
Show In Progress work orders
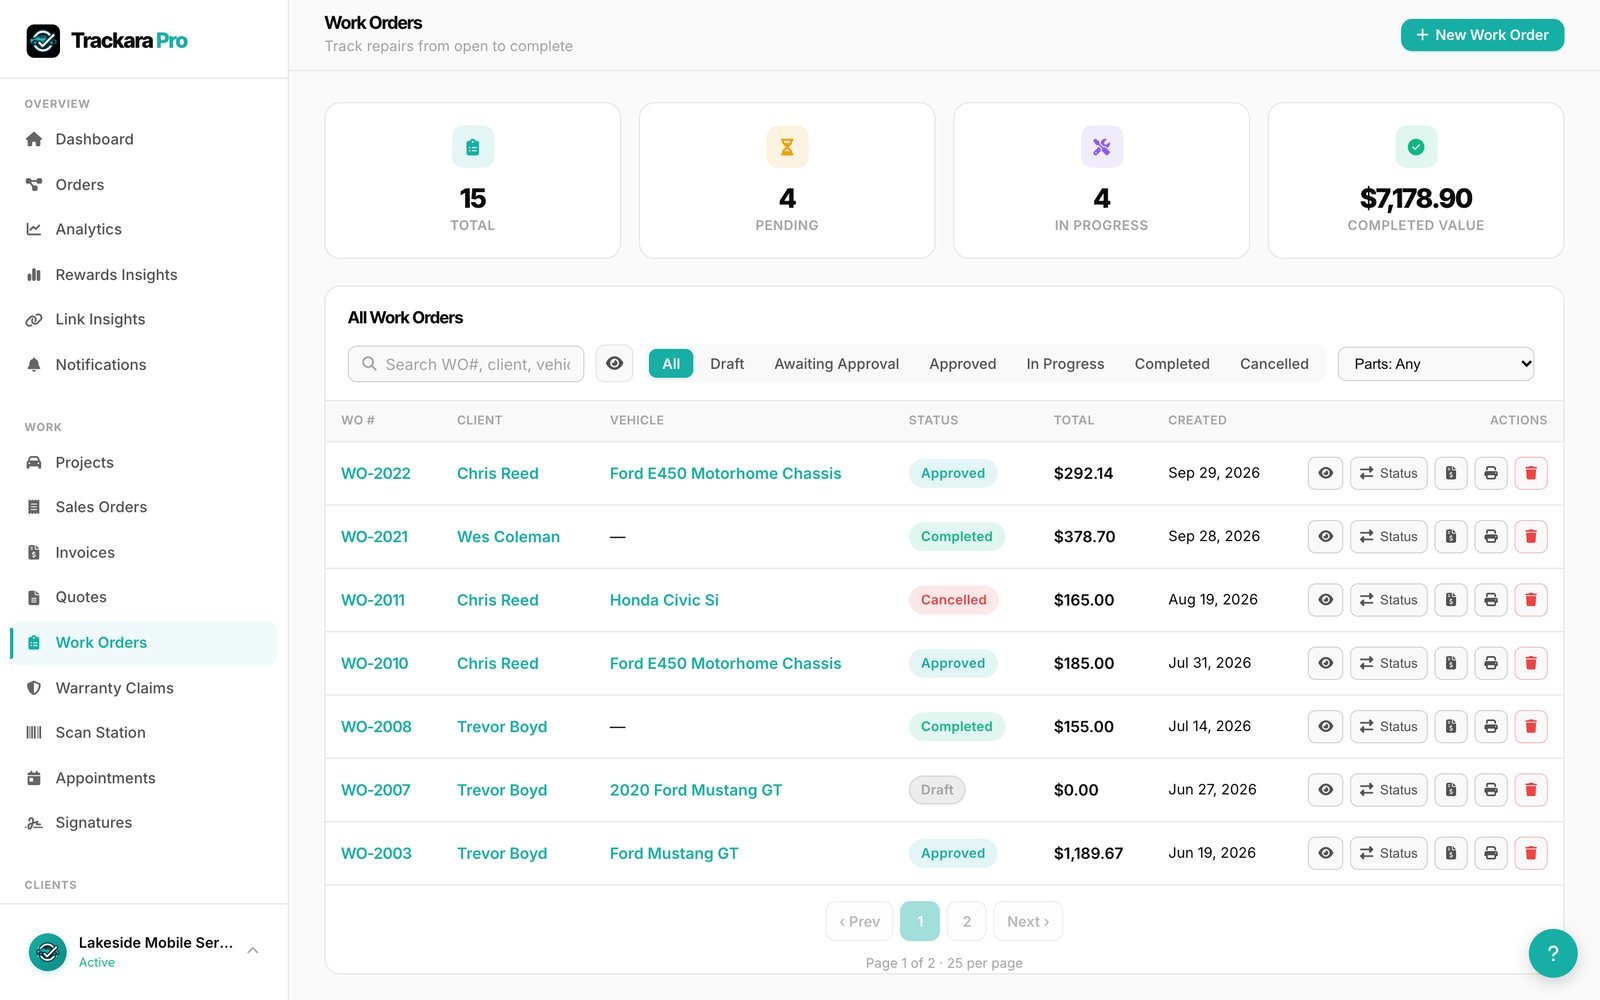(1065, 364)
